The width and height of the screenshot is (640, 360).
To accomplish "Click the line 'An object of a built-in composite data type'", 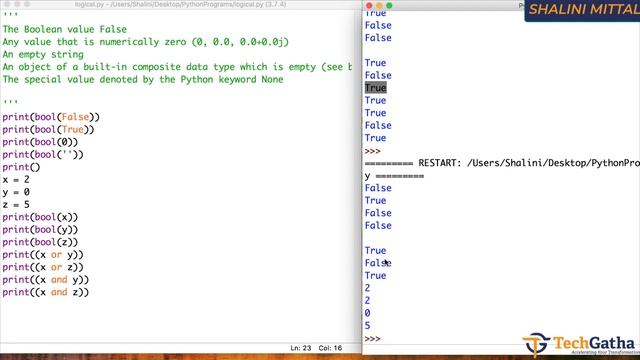I will point(177,67).
